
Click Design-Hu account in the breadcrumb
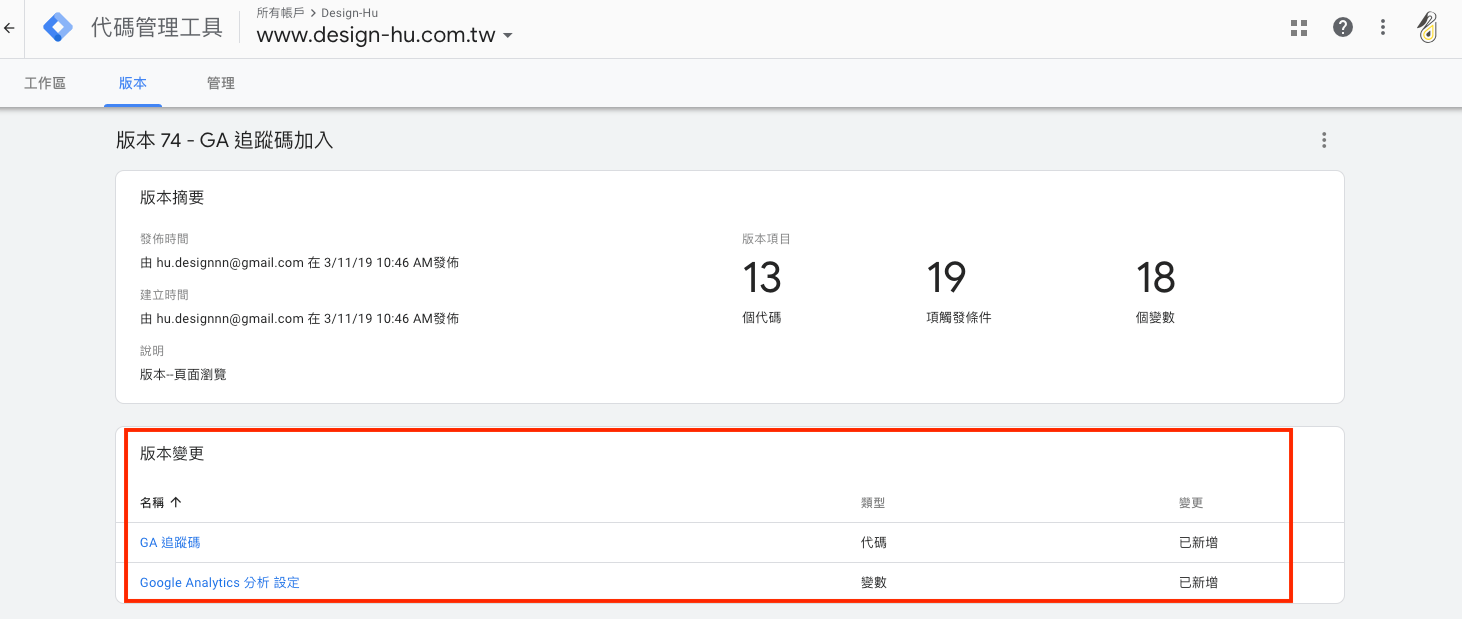[x=349, y=13]
